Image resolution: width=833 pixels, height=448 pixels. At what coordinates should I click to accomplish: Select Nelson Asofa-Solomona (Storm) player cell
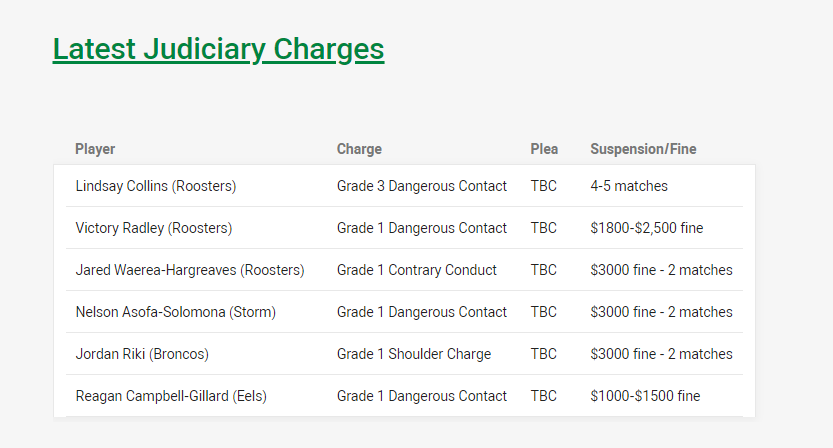coord(176,312)
